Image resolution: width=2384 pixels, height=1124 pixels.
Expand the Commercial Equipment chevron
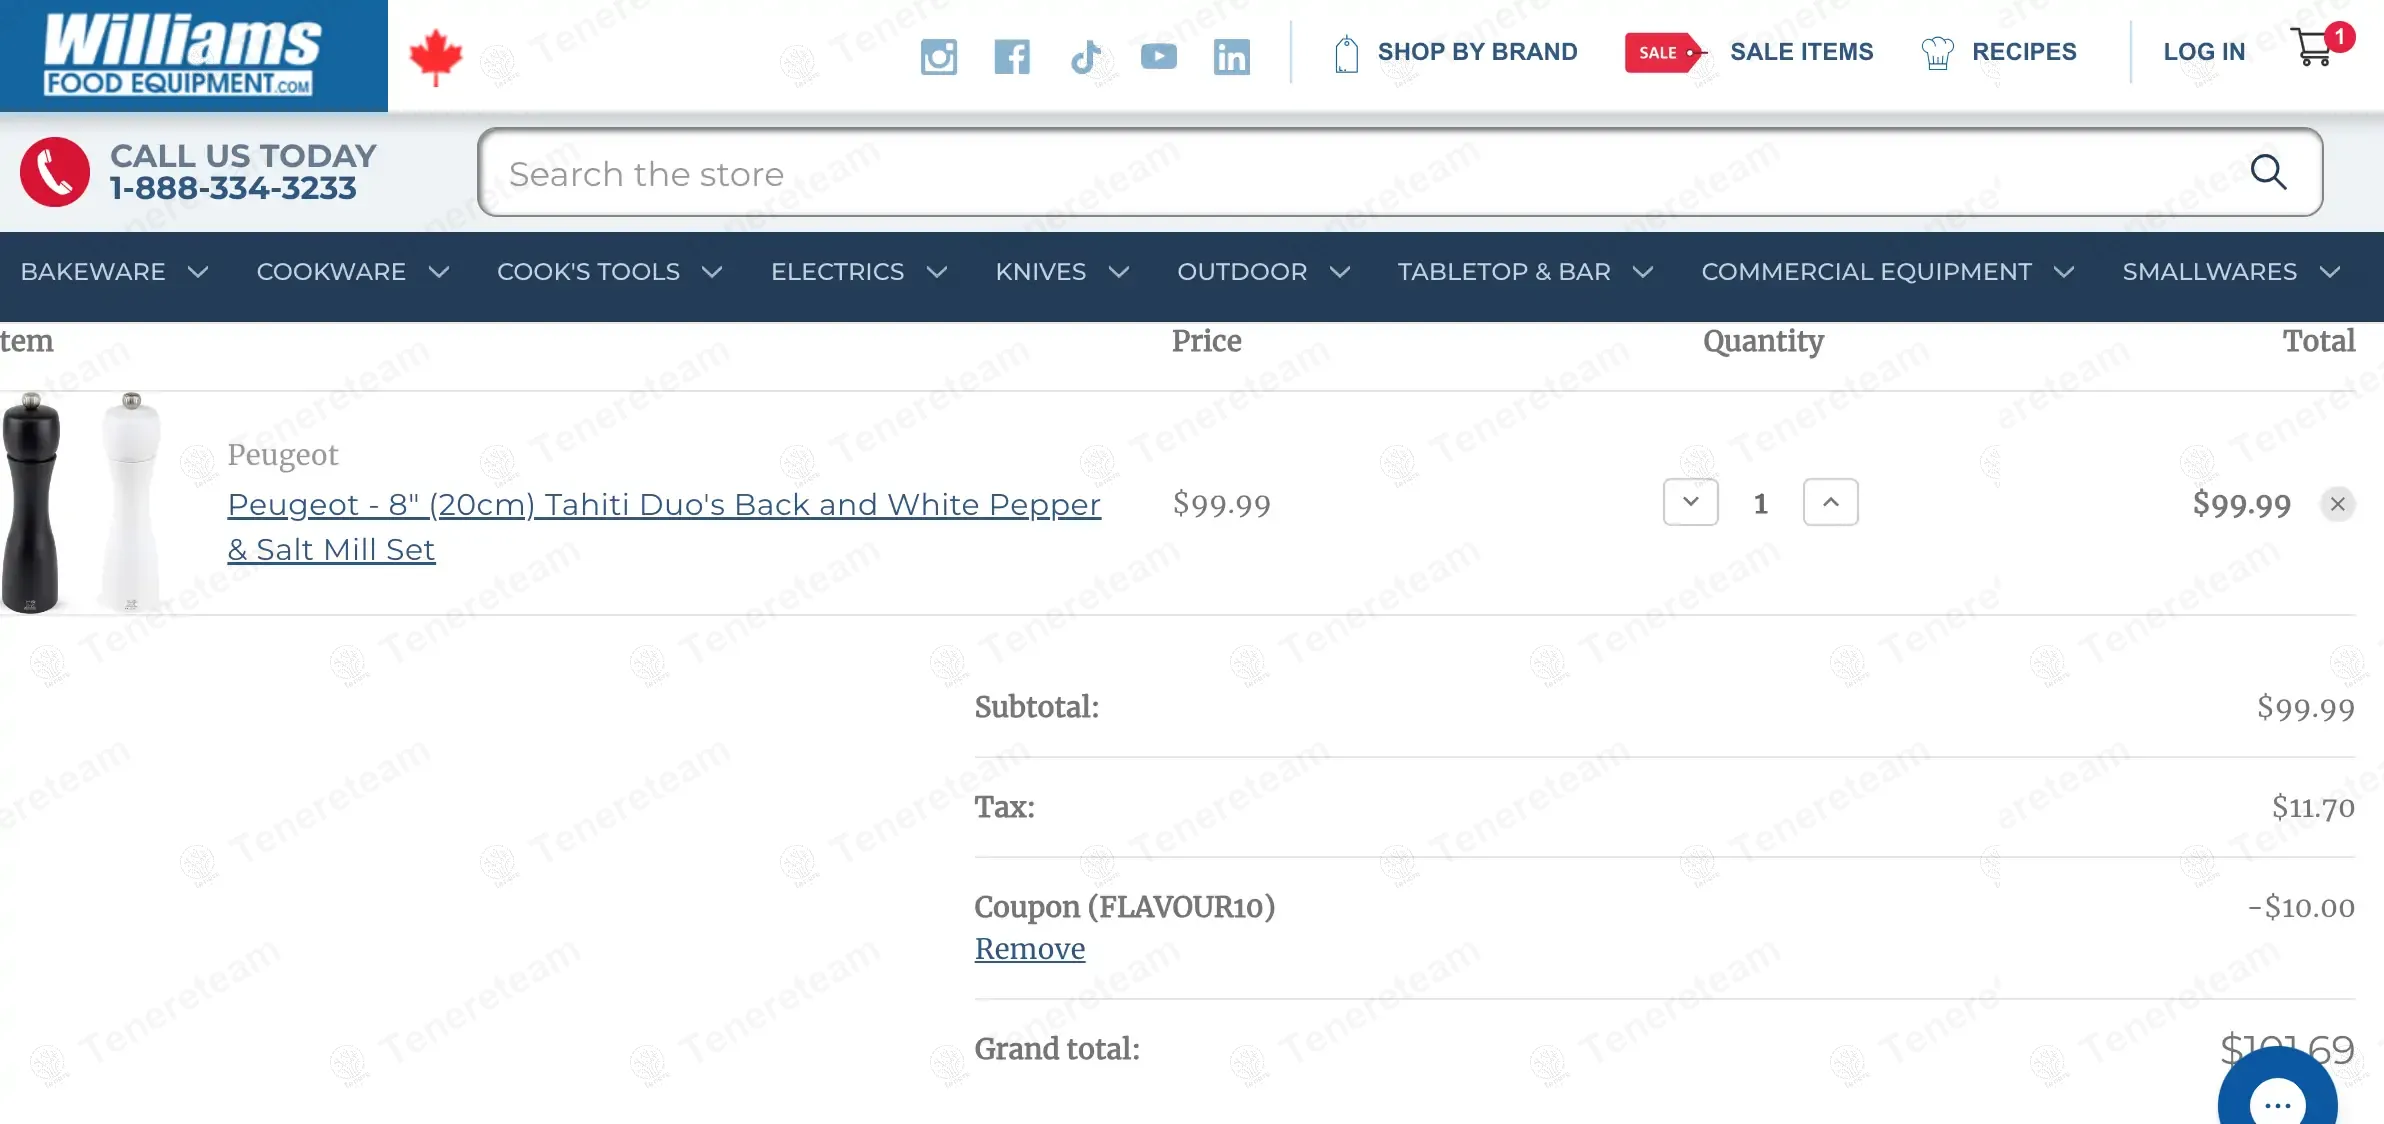(2064, 272)
